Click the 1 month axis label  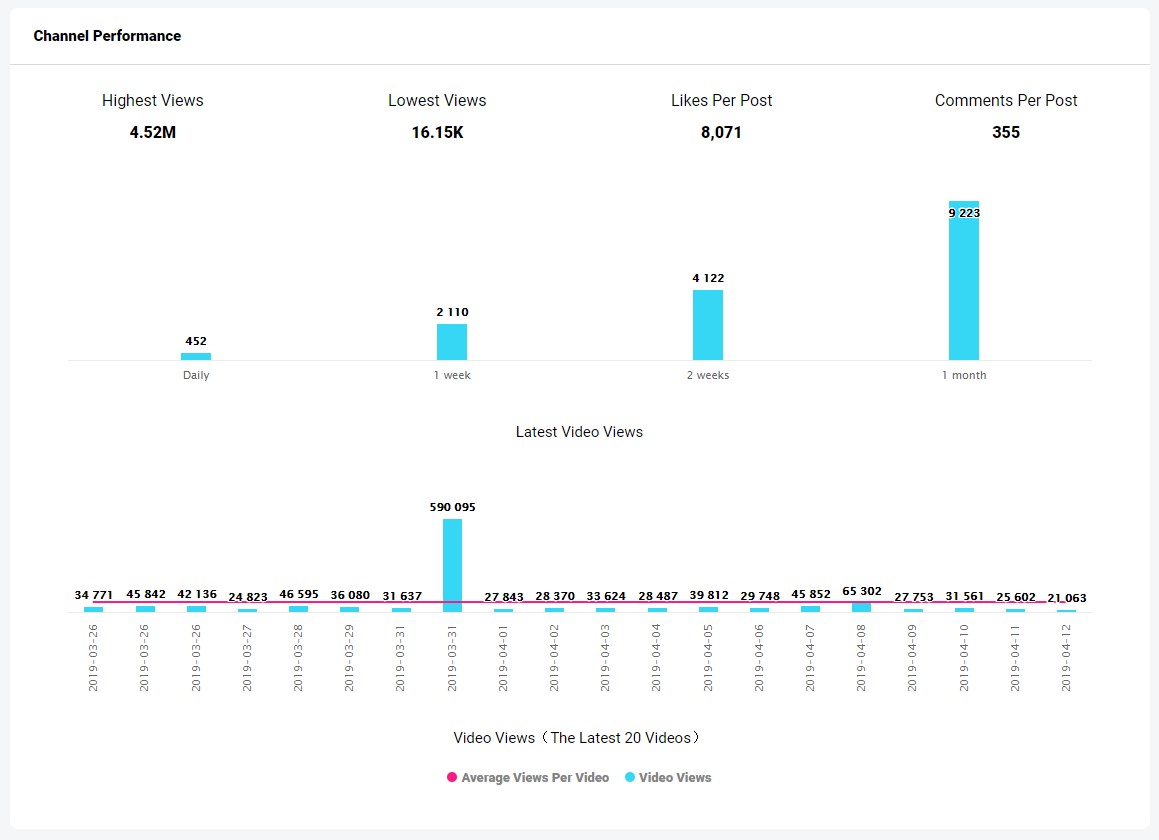(964, 375)
